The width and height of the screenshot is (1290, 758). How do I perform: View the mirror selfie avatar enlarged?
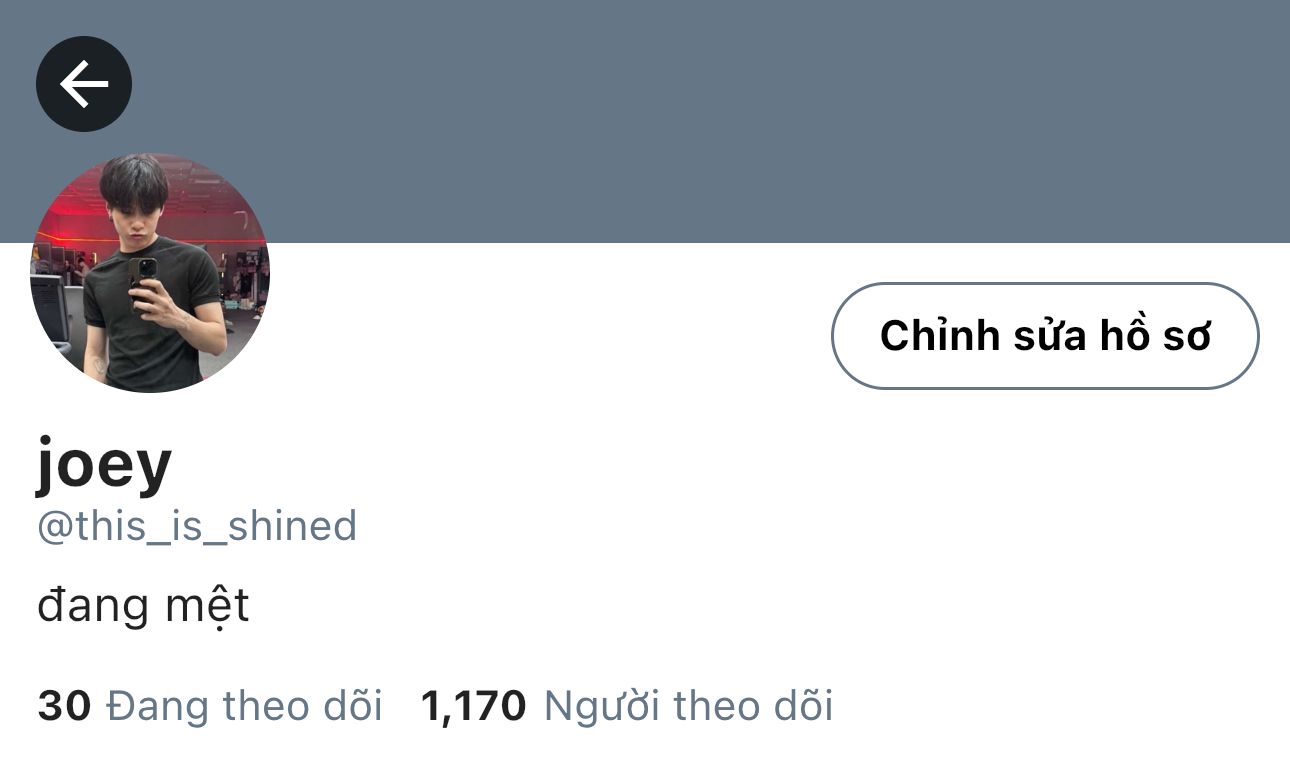pyautogui.click(x=150, y=273)
